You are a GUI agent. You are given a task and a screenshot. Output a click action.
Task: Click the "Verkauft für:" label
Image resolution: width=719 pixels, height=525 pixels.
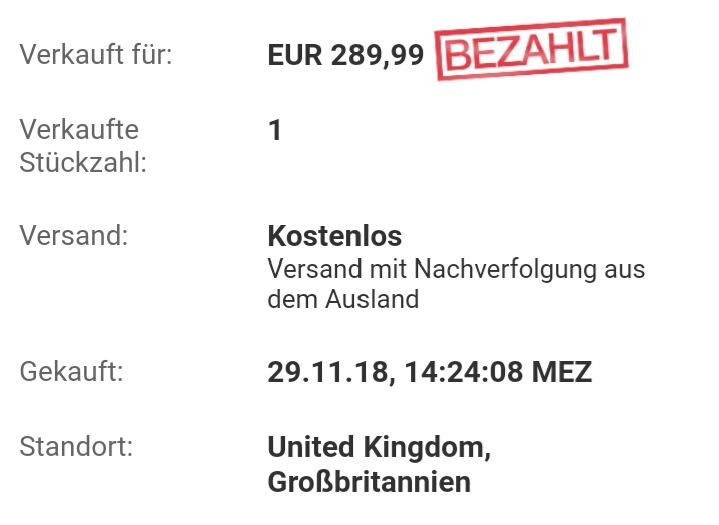click(x=96, y=55)
